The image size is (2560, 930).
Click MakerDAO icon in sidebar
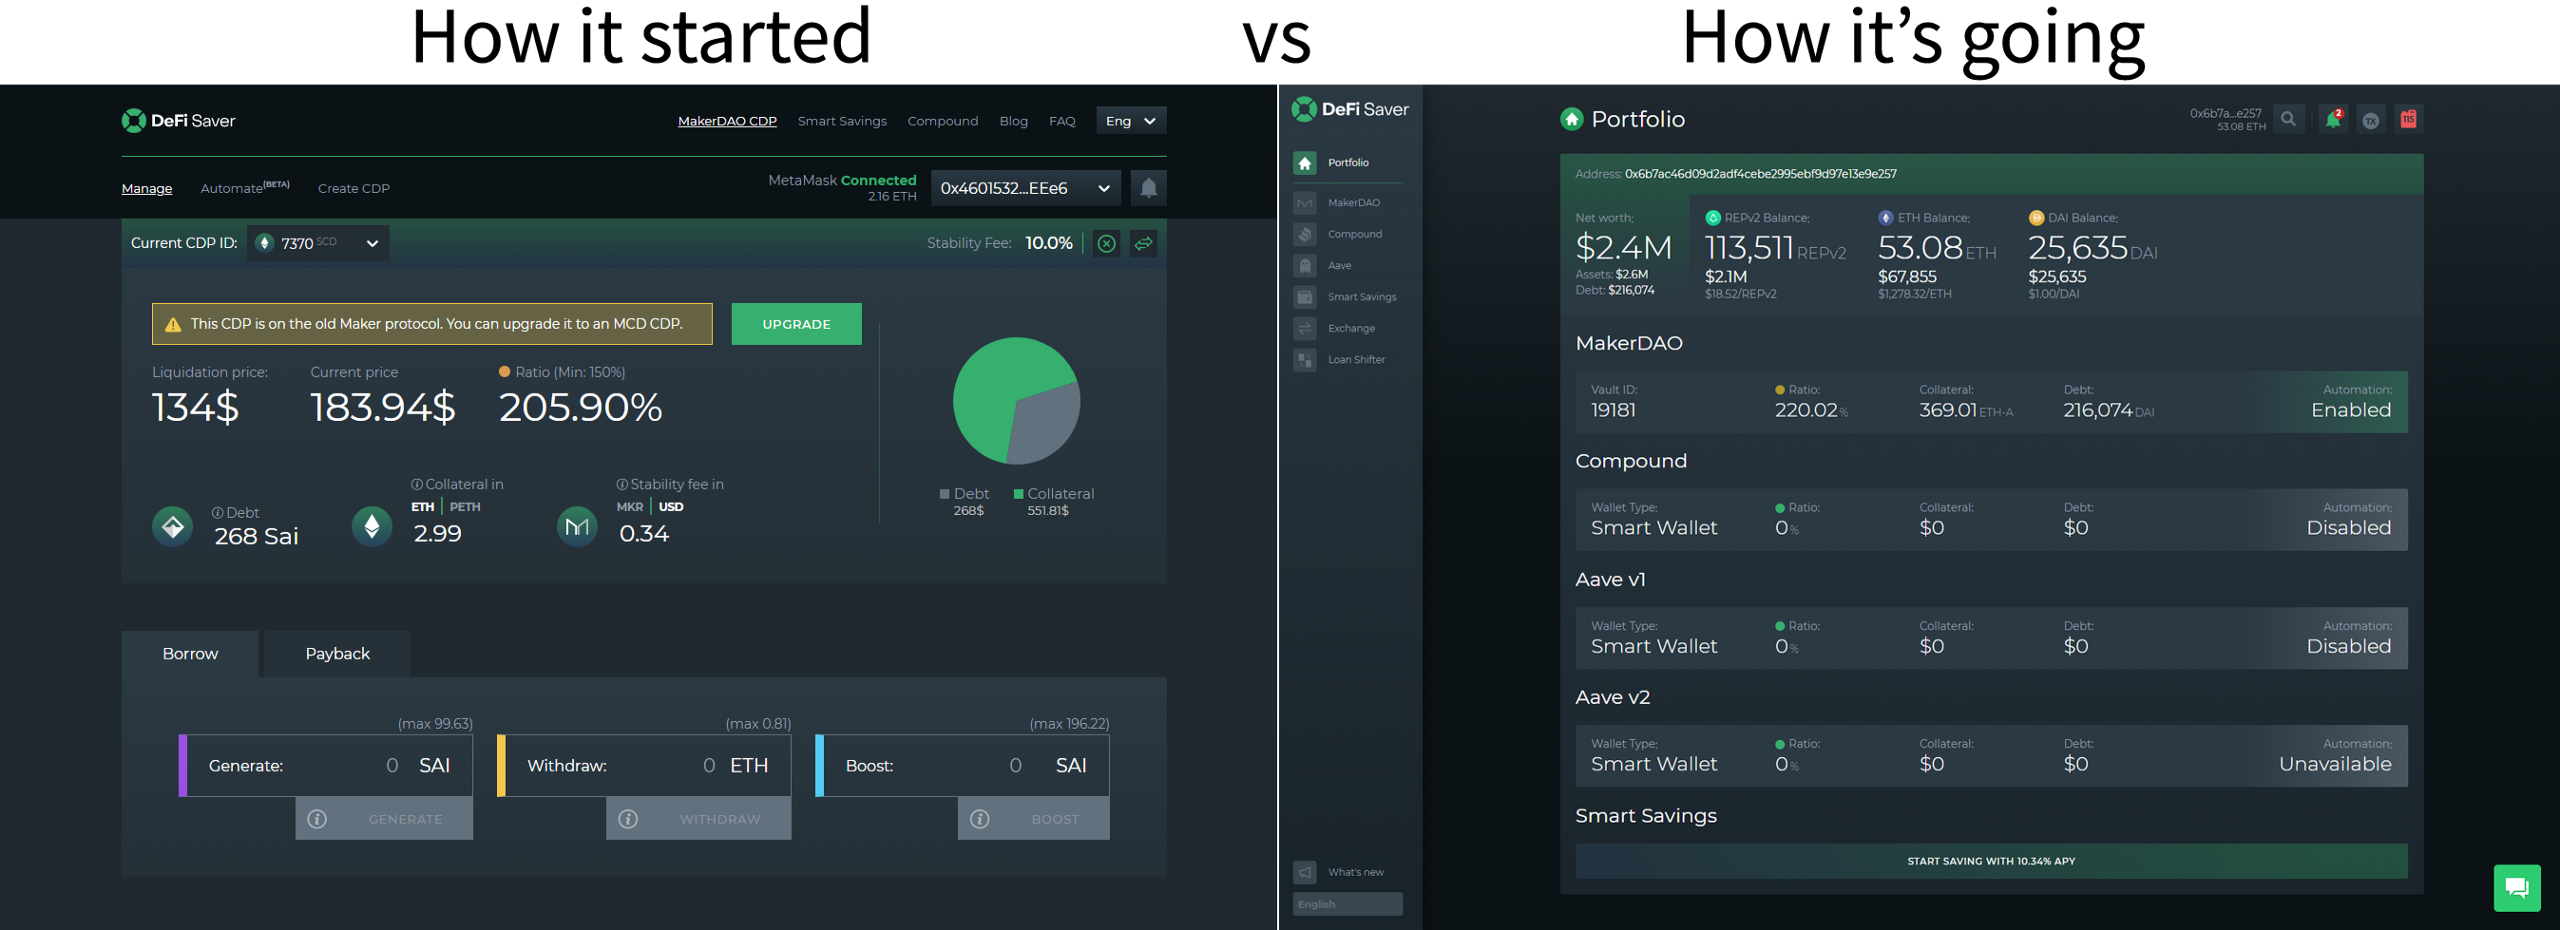tap(1305, 203)
